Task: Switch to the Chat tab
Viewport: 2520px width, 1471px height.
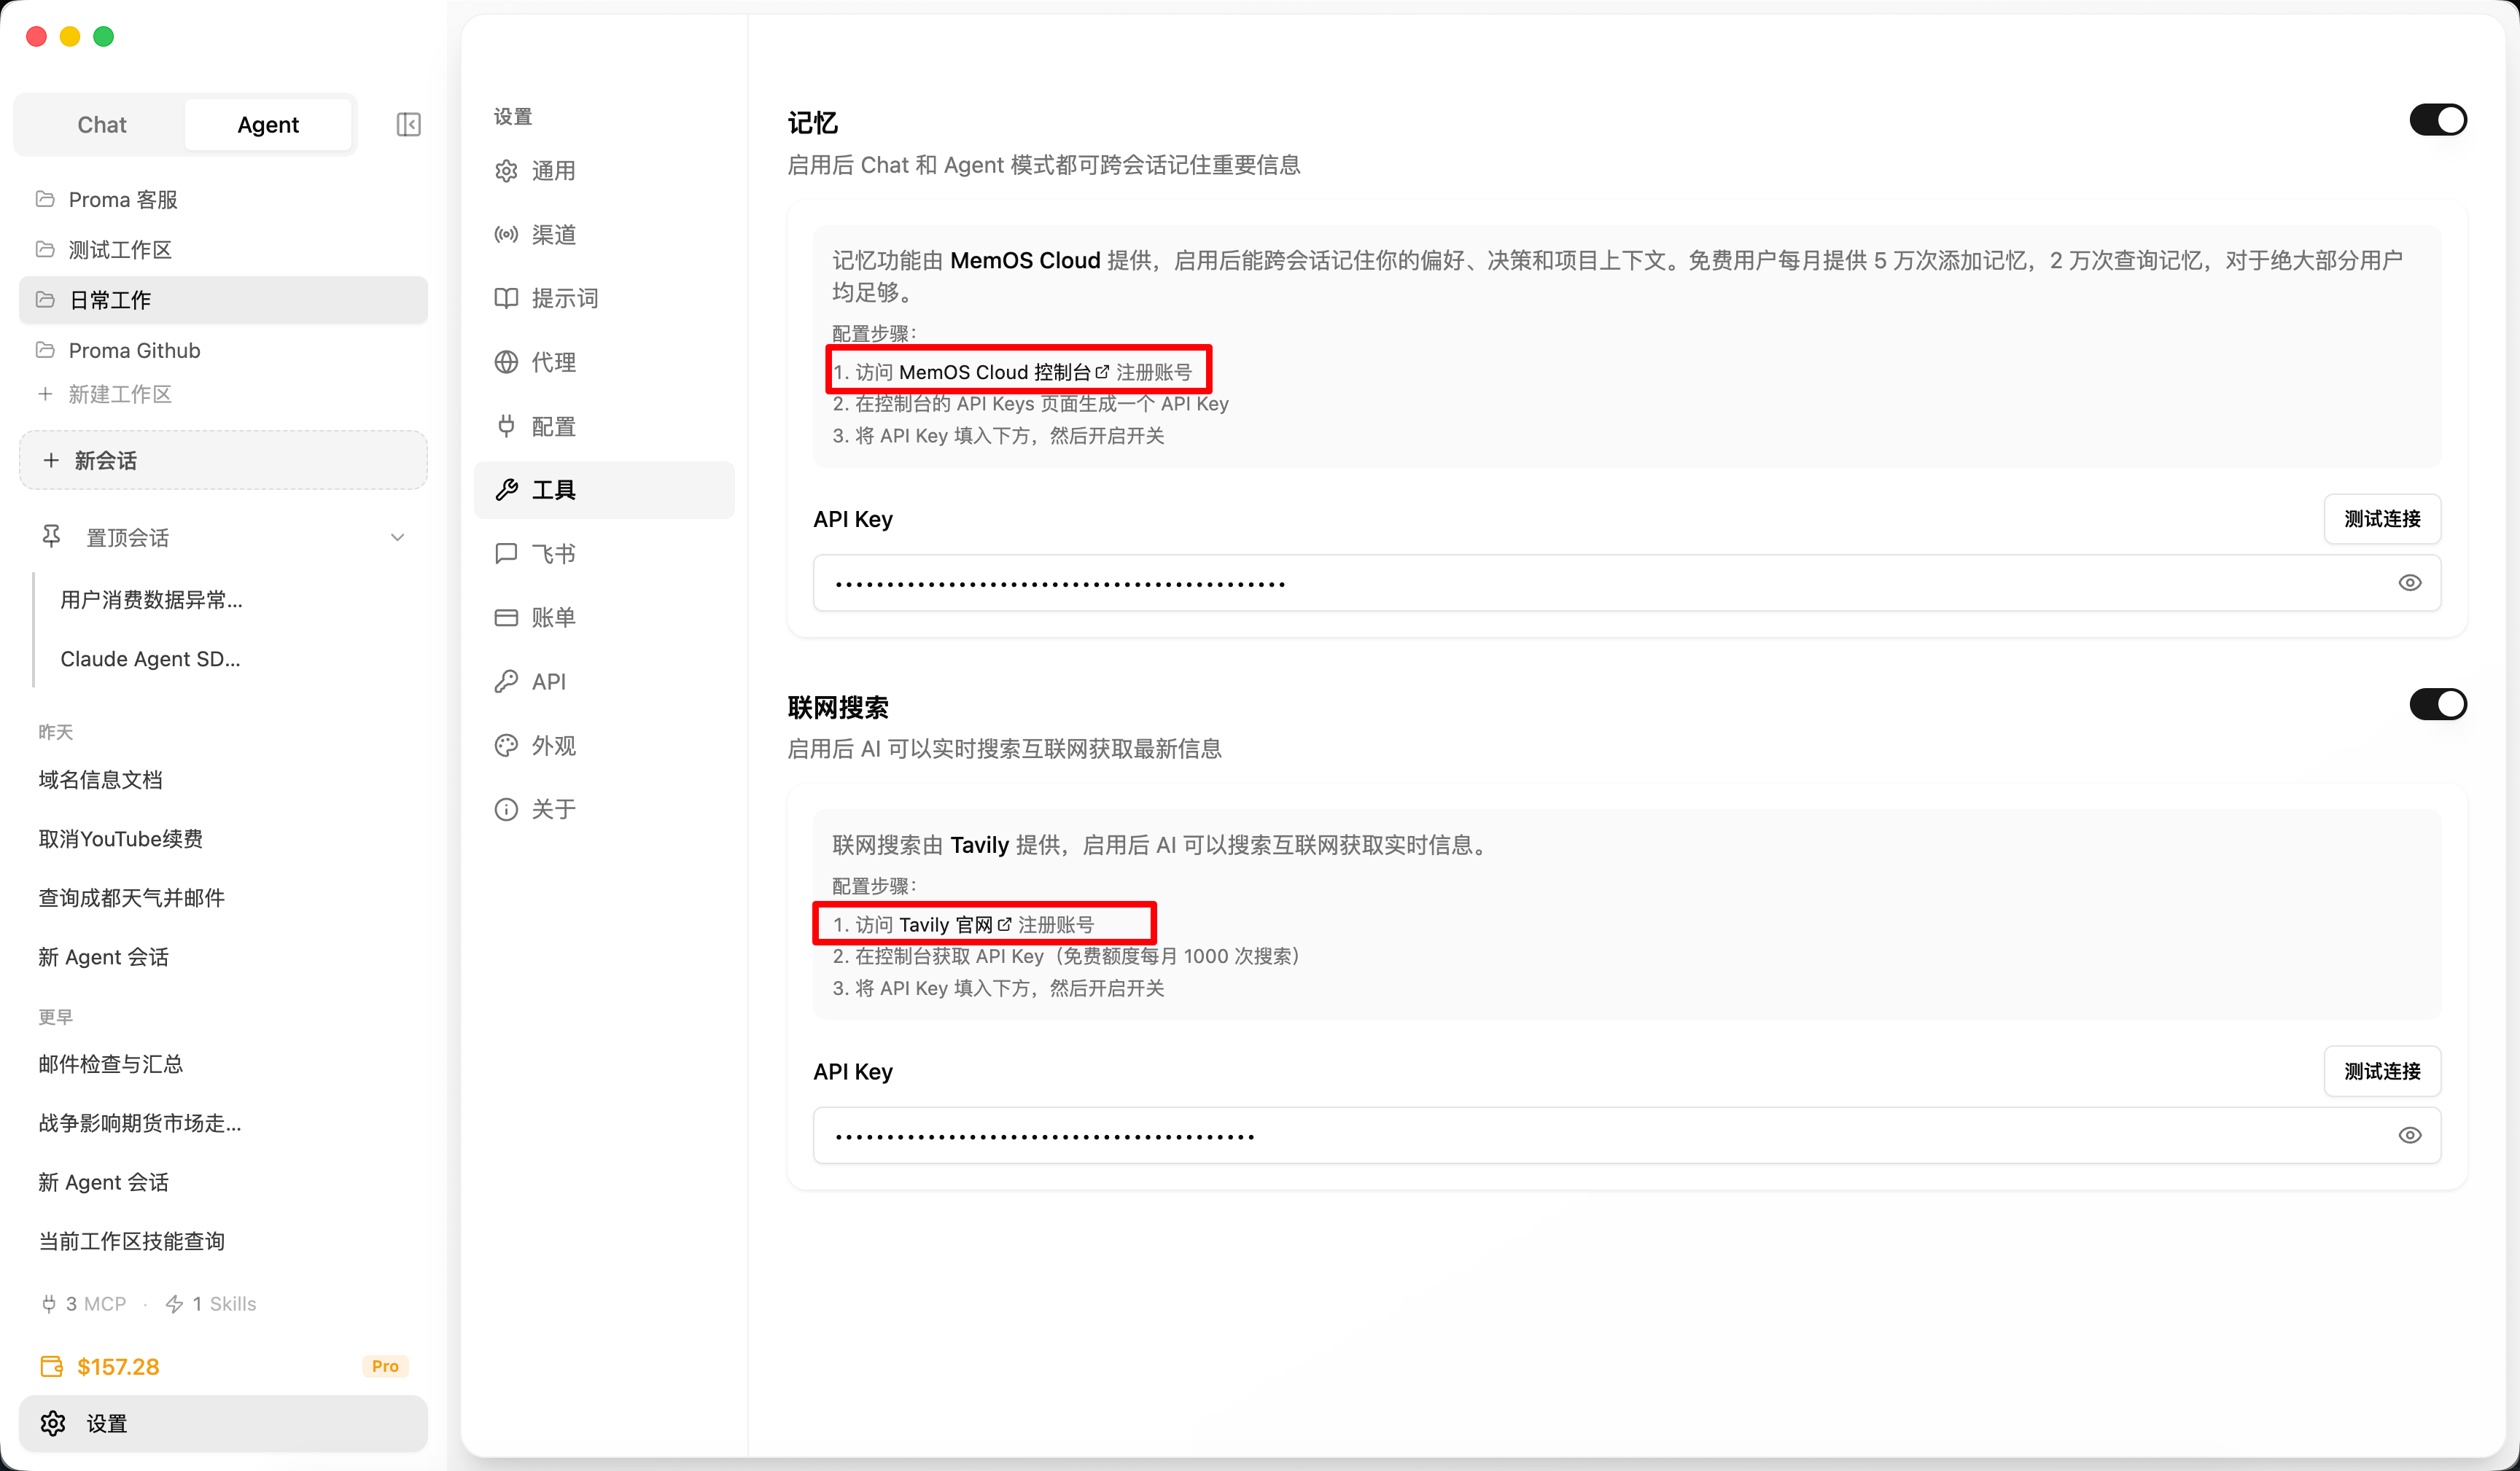Action: point(102,125)
